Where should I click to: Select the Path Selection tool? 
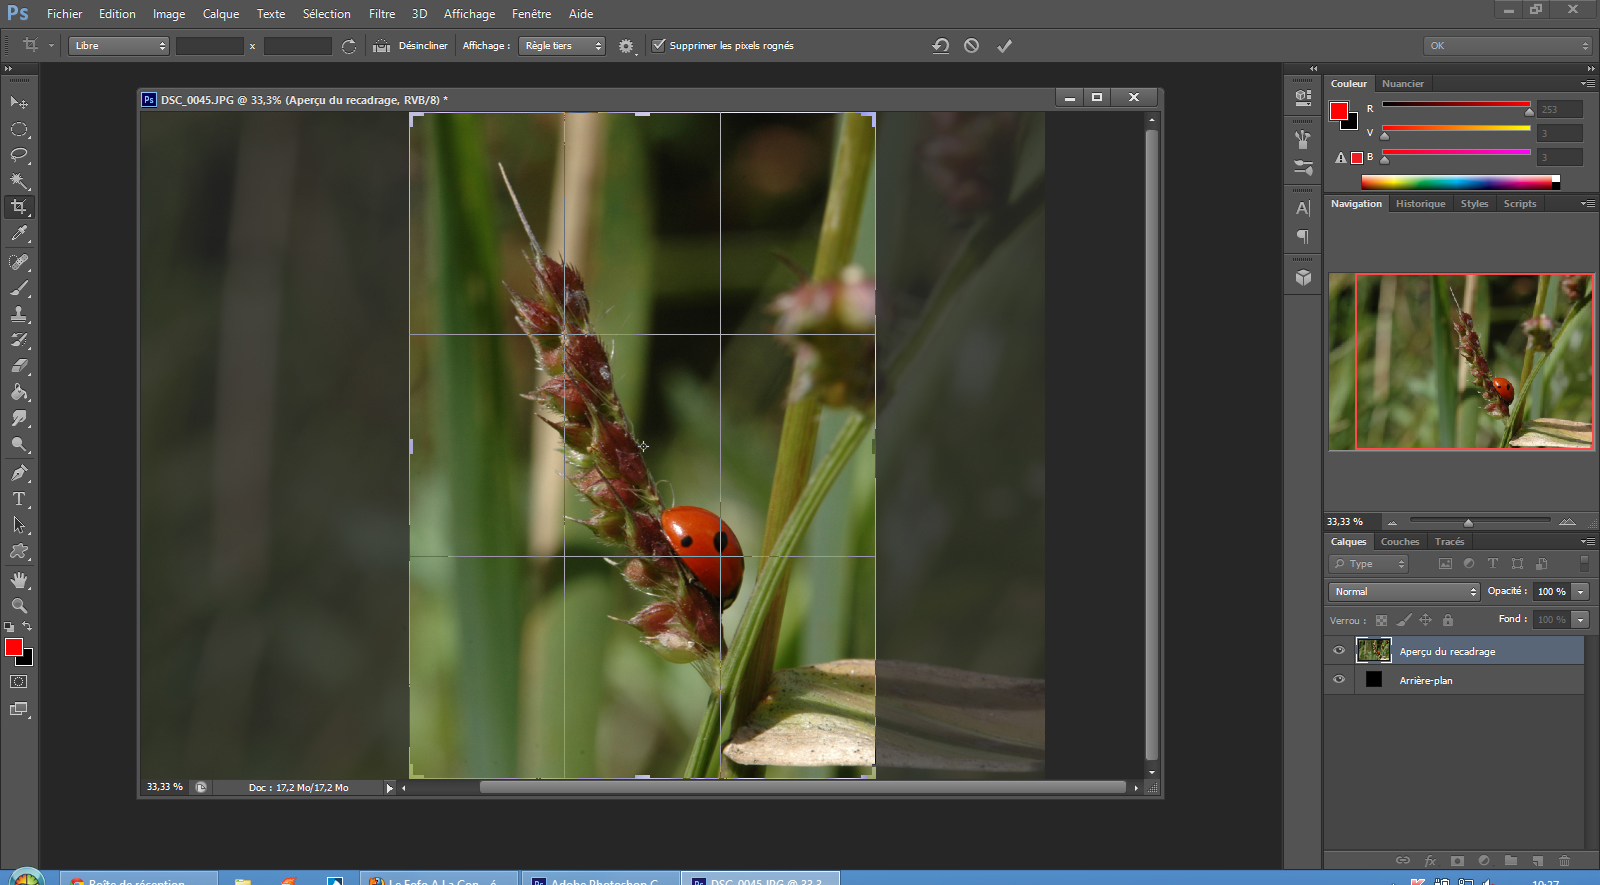click(19, 525)
